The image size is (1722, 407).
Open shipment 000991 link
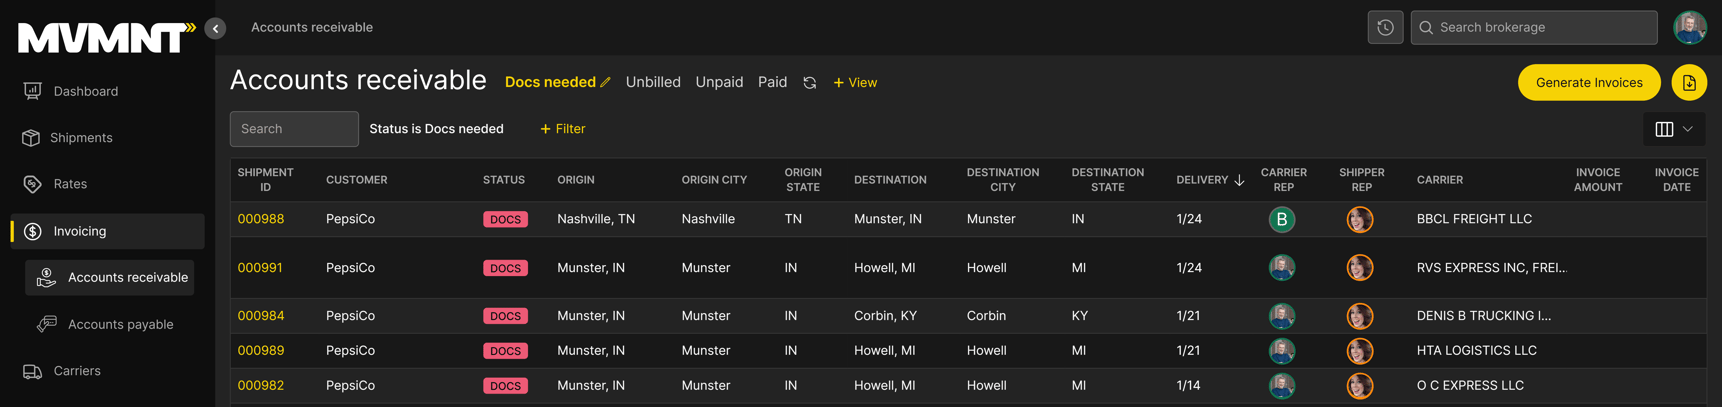(x=260, y=268)
